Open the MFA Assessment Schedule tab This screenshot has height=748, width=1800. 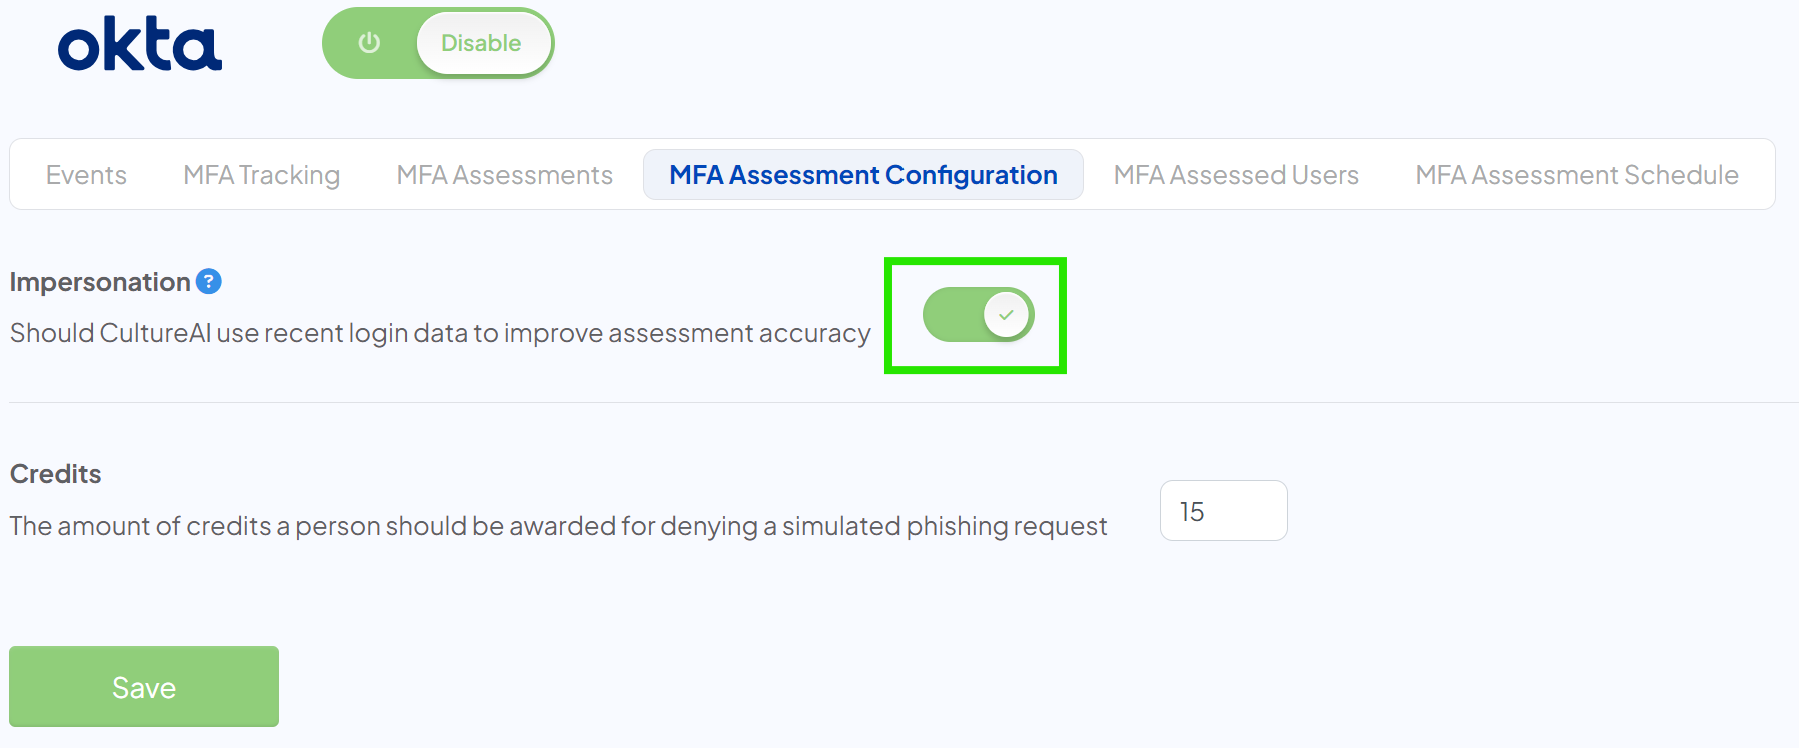tap(1576, 174)
